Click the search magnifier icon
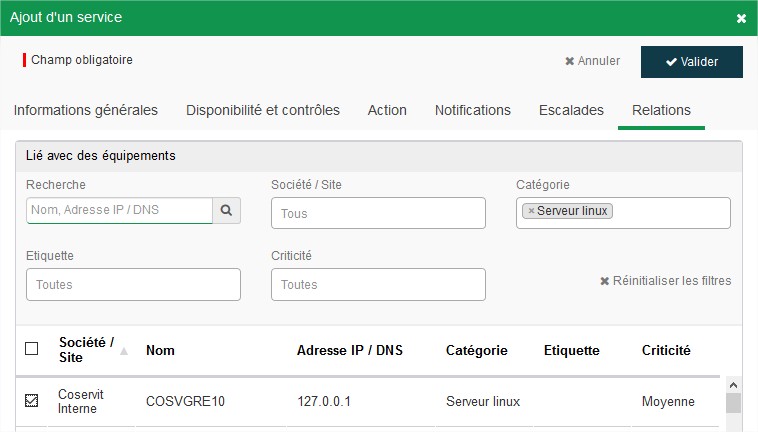Screen dimensions: 758x432 tap(226, 210)
